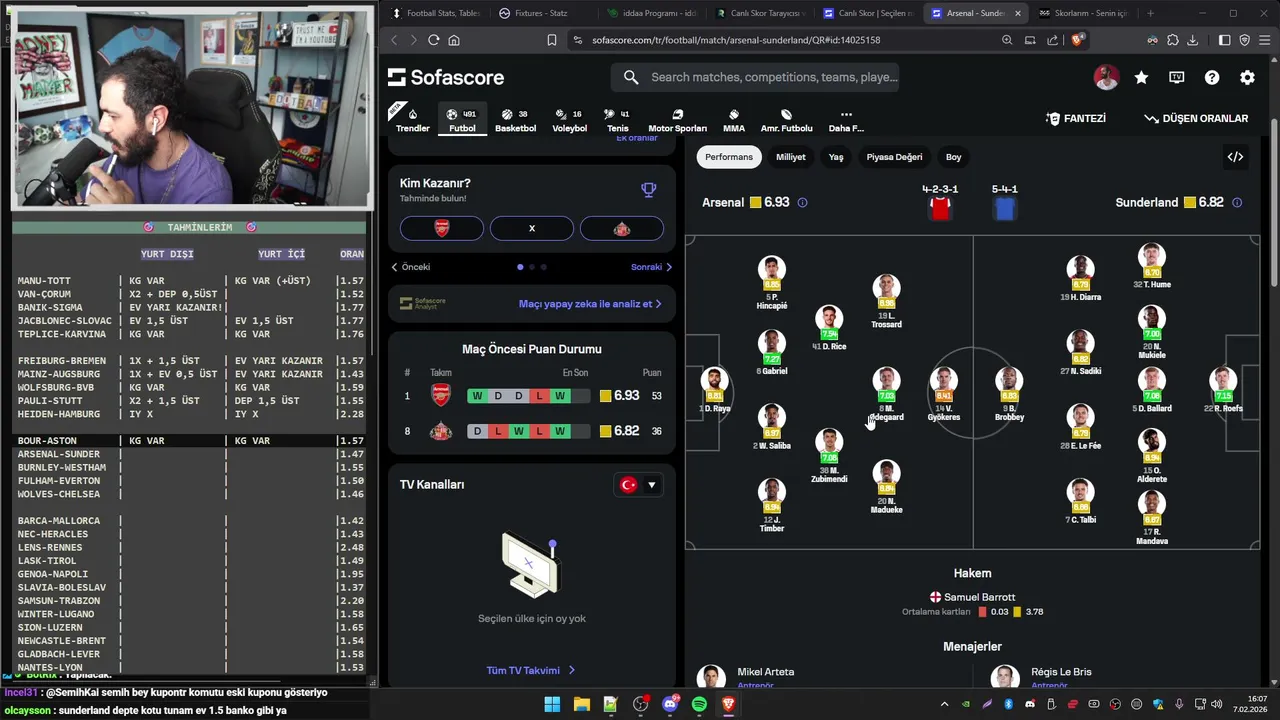Open Basketbol sport tab

click(x=515, y=120)
